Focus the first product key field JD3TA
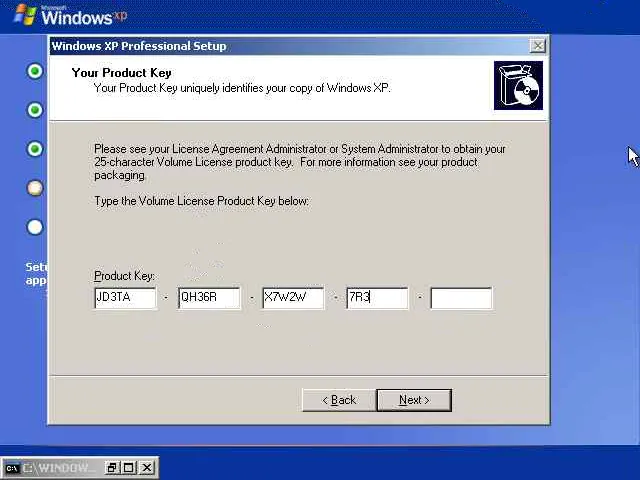 click(125, 298)
